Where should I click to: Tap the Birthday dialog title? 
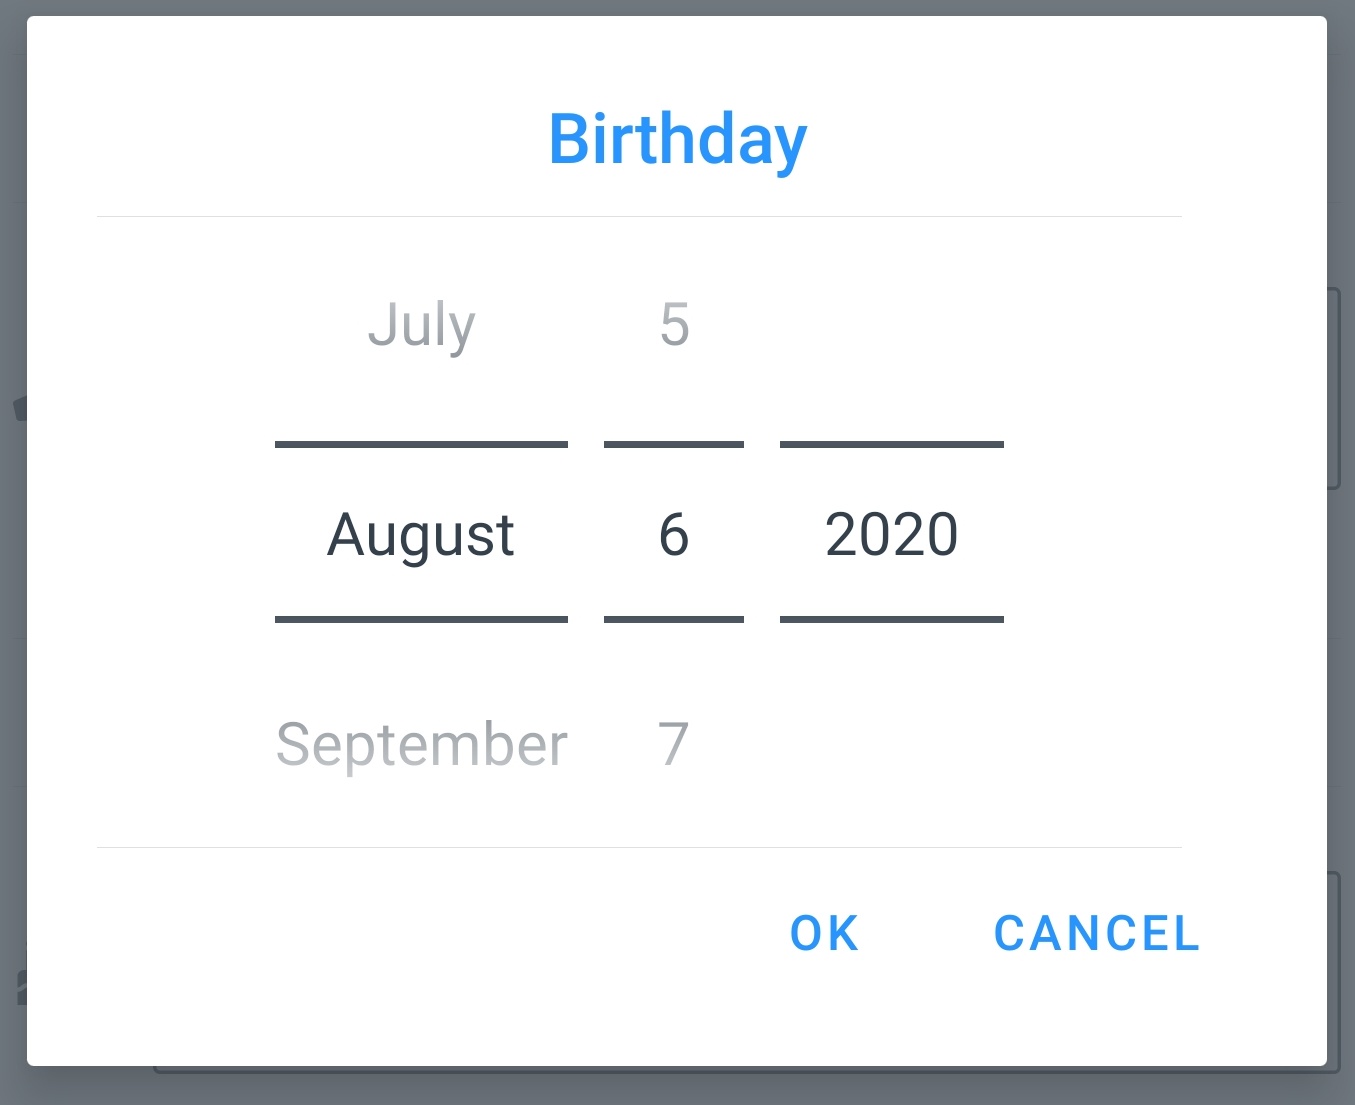tap(677, 139)
